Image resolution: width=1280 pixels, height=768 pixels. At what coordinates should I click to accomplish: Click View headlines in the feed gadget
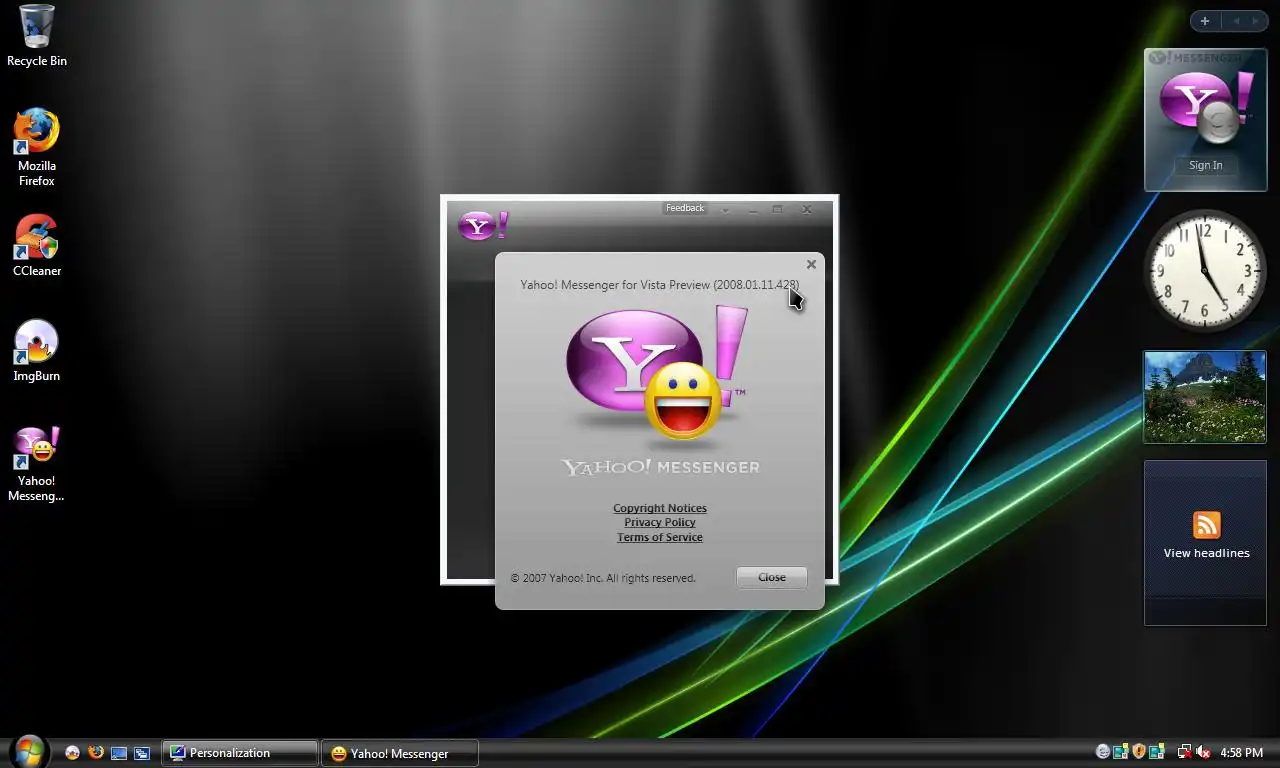tap(1206, 553)
